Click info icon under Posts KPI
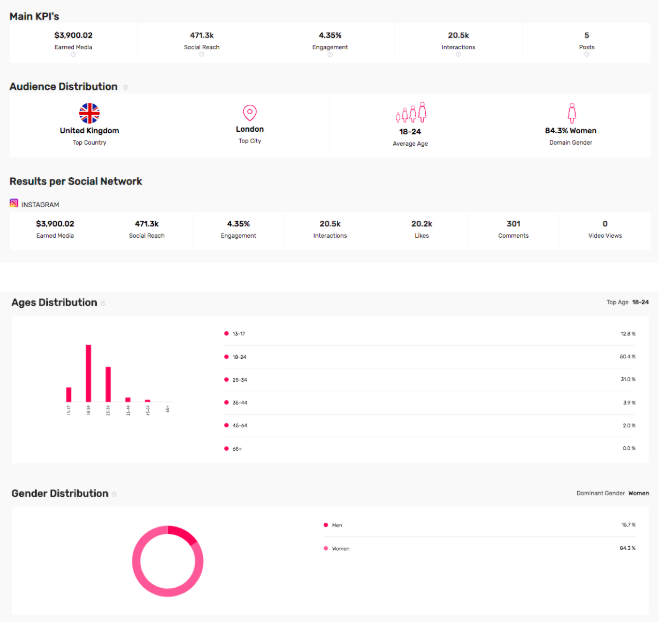 (x=586, y=54)
